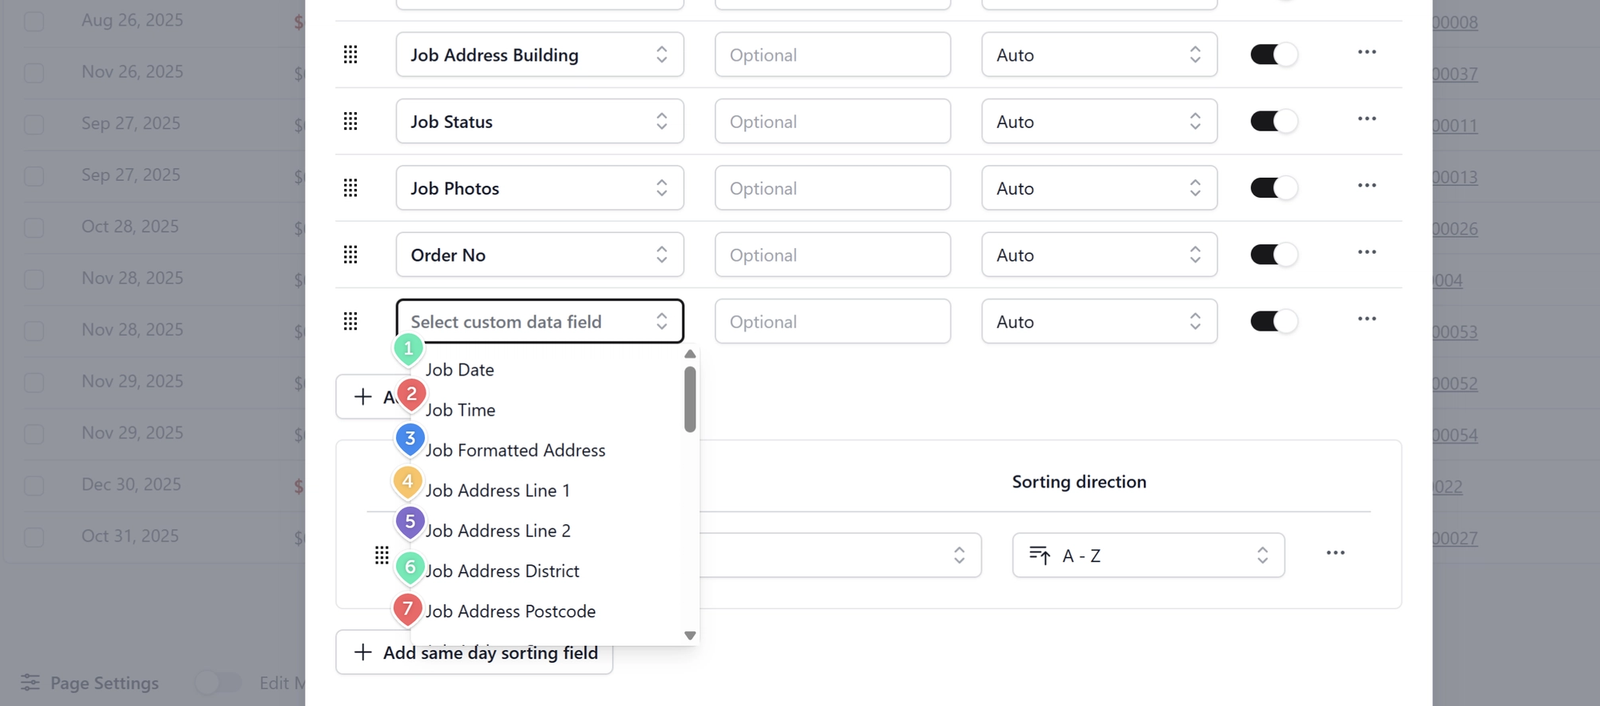Click the dropdown list scrollbar thumb

(x=690, y=399)
